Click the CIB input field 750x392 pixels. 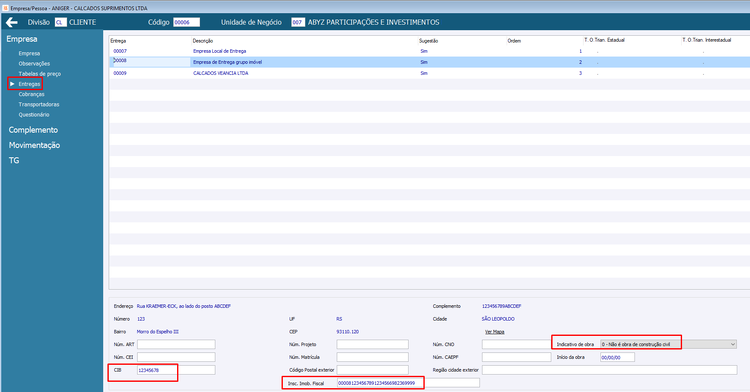click(176, 370)
